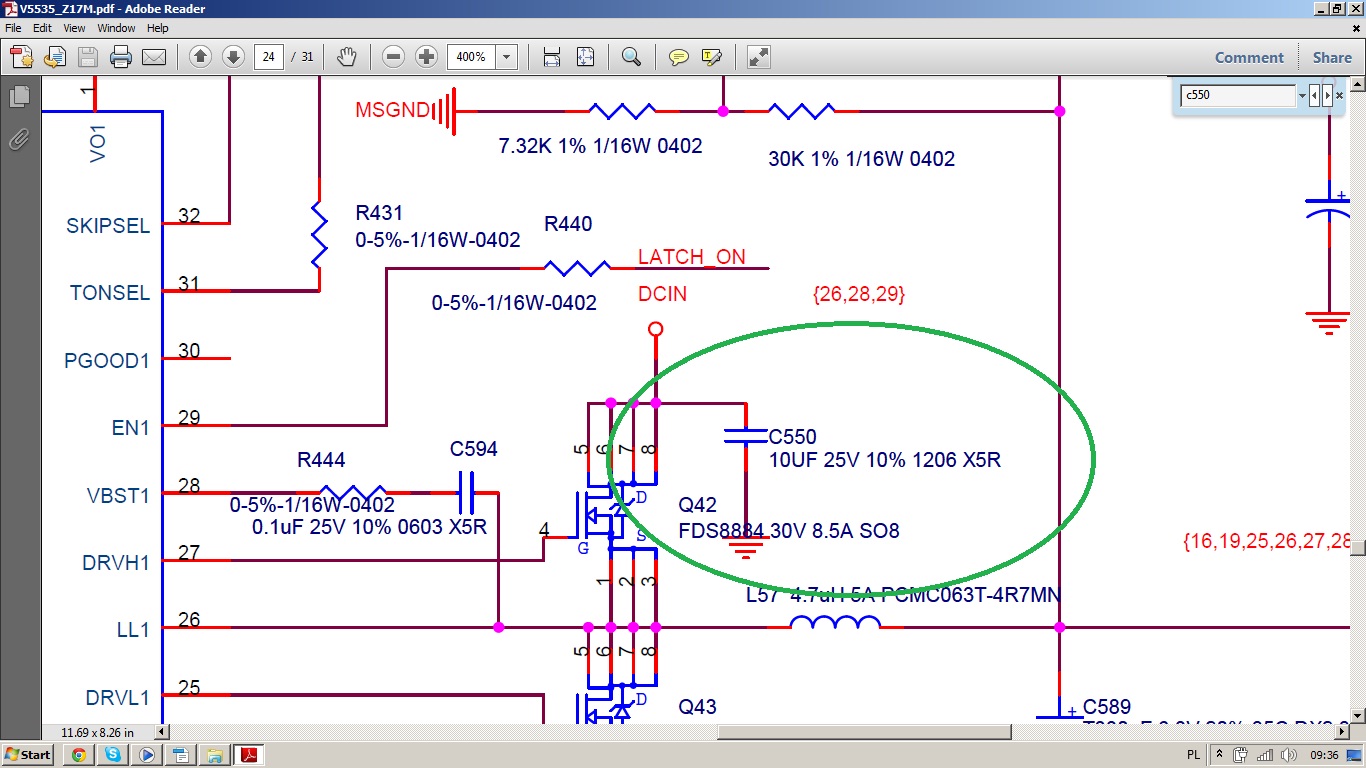Click the network signal tray icon

point(1264,755)
